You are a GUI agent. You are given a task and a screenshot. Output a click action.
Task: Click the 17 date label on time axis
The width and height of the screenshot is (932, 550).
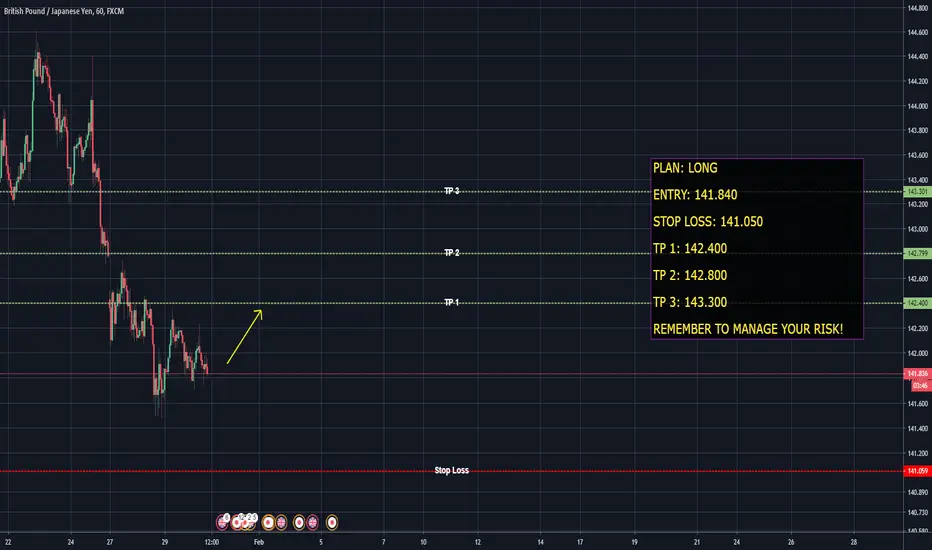[x=580, y=542]
